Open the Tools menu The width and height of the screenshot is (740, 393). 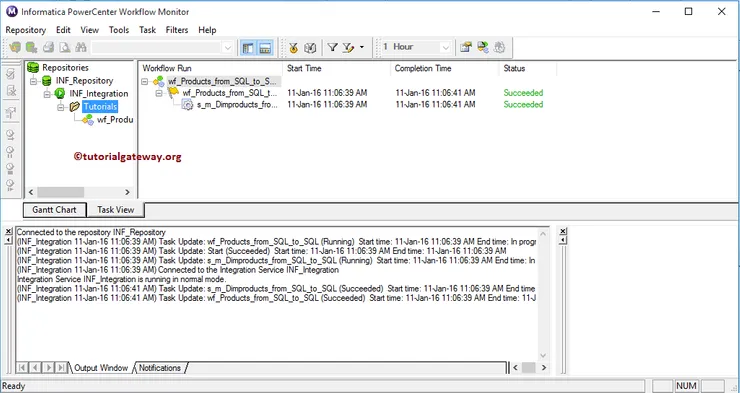pos(119,30)
